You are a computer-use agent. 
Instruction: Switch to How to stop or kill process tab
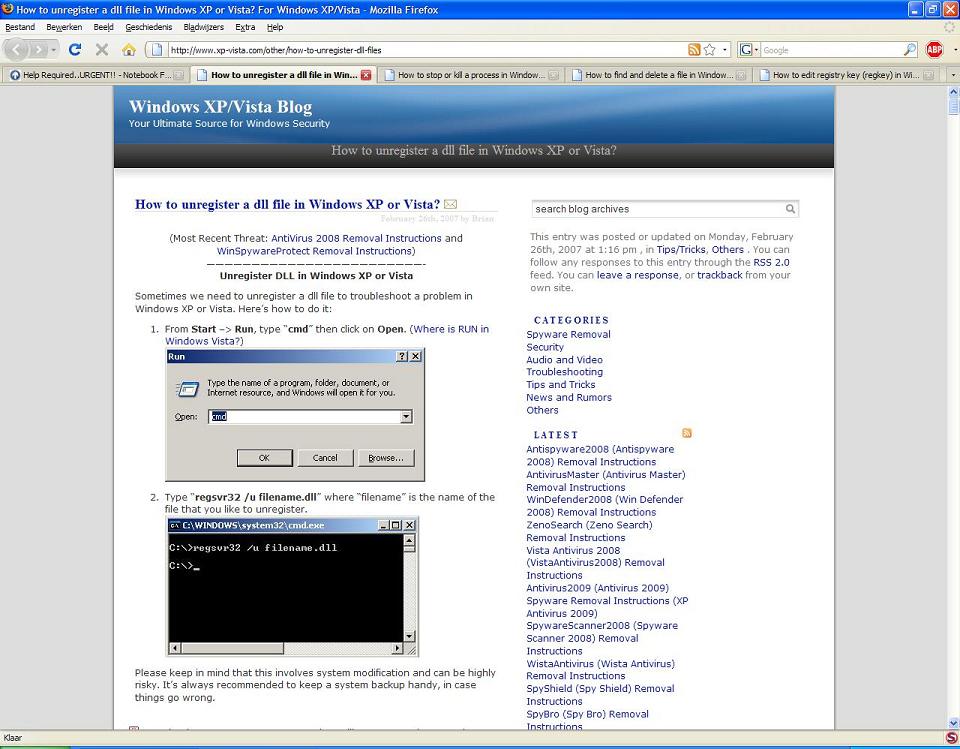[470, 75]
